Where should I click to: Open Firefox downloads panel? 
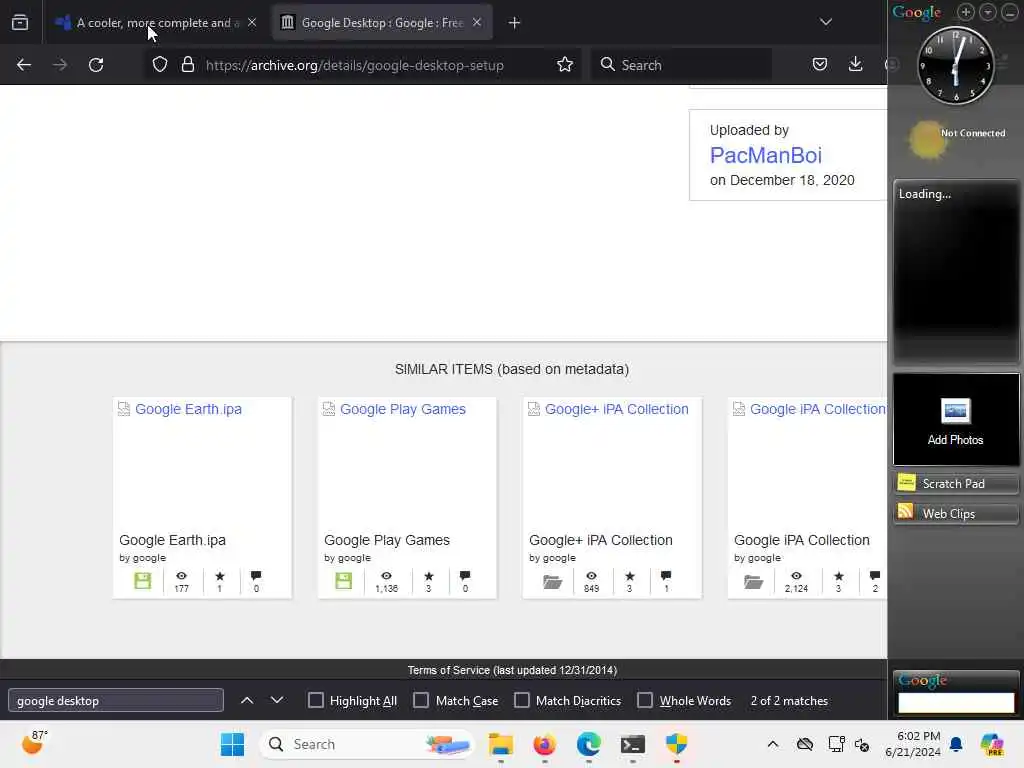tap(856, 65)
